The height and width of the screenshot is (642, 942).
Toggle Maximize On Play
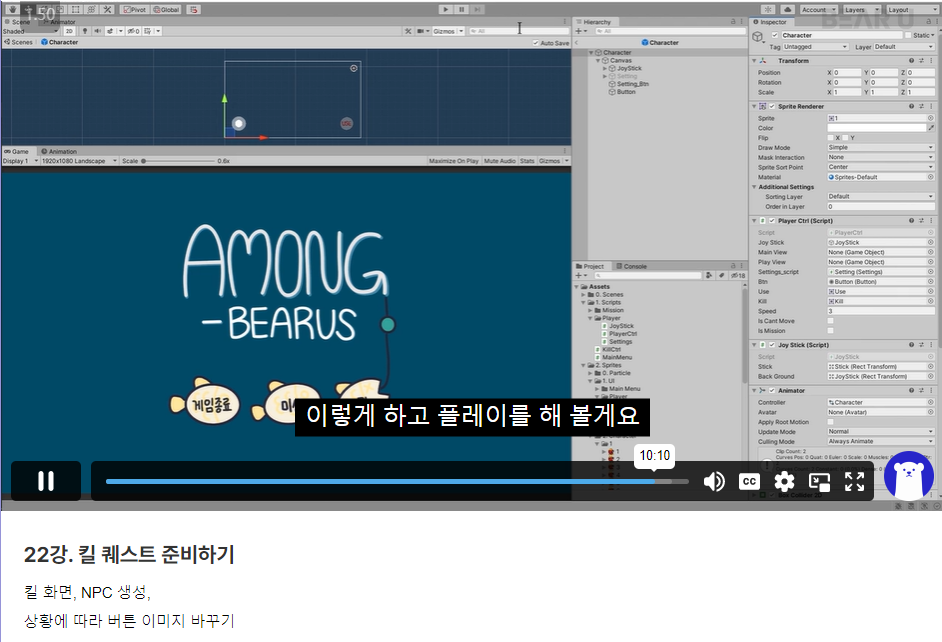pyautogui.click(x=454, y=161)
